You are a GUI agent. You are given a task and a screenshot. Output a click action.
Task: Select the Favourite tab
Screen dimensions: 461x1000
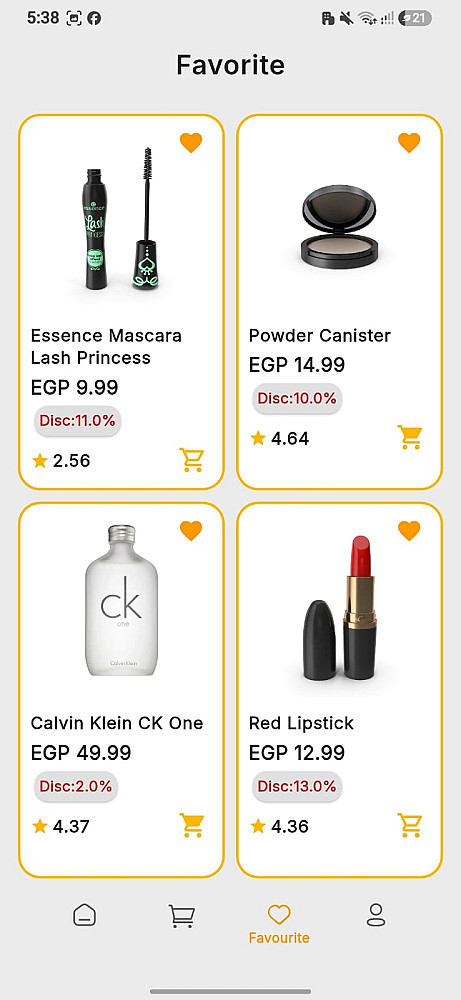(x=279, y=923)
